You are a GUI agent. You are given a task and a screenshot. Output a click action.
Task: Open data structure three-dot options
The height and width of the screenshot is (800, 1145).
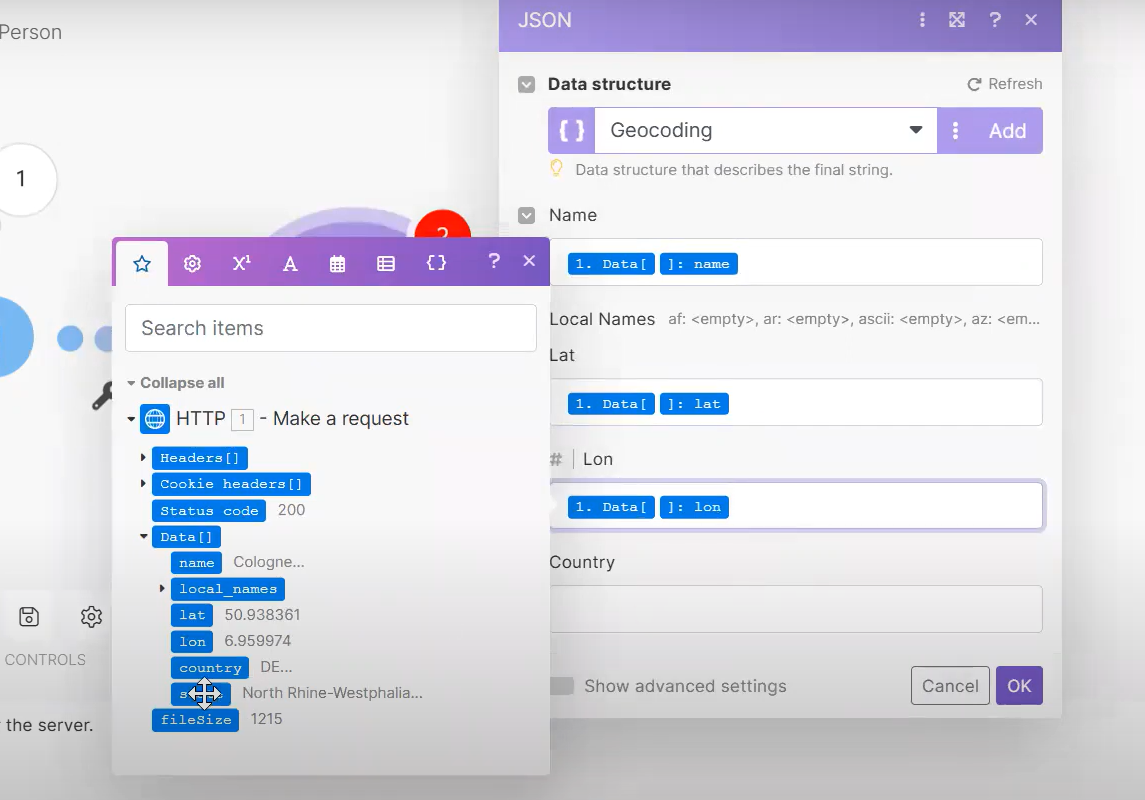pos(955,131)
